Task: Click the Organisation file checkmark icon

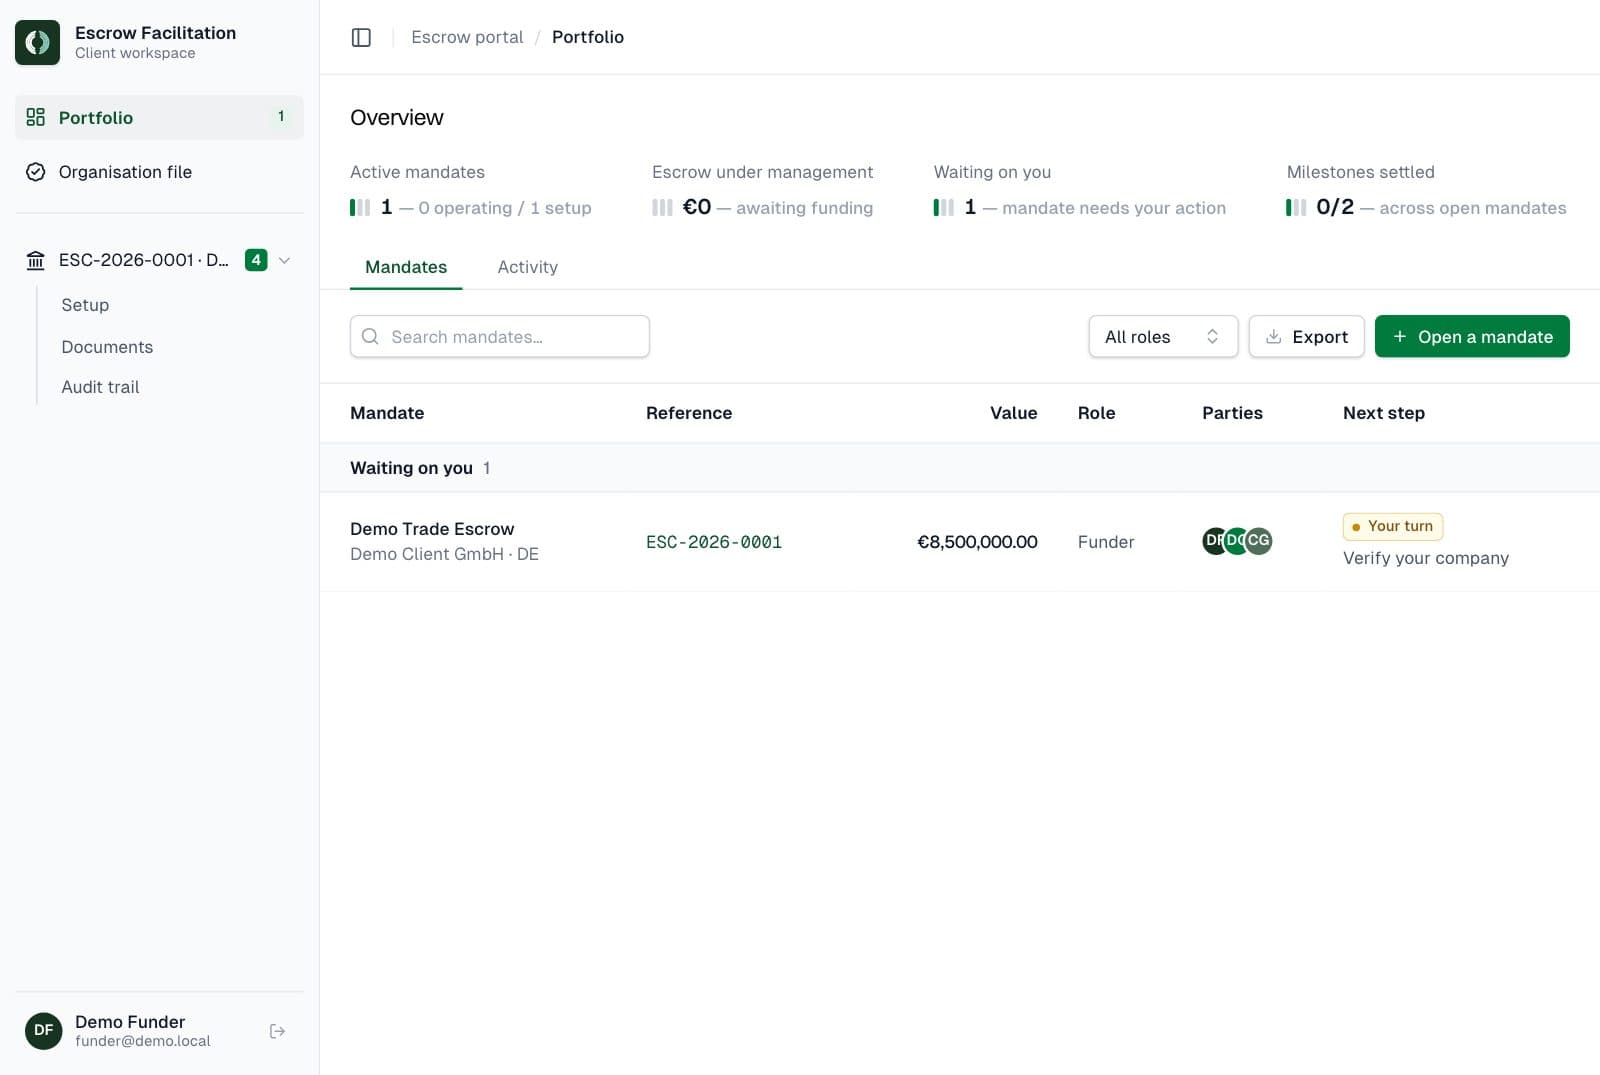Action: tap(36, 172)
